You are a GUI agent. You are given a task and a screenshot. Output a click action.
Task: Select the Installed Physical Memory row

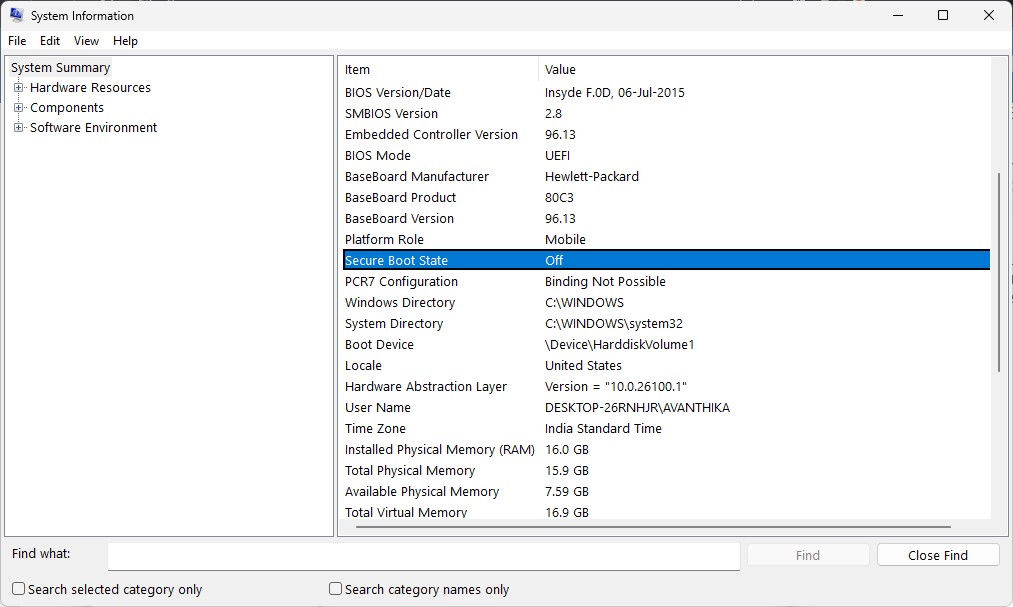coord(440,449)
